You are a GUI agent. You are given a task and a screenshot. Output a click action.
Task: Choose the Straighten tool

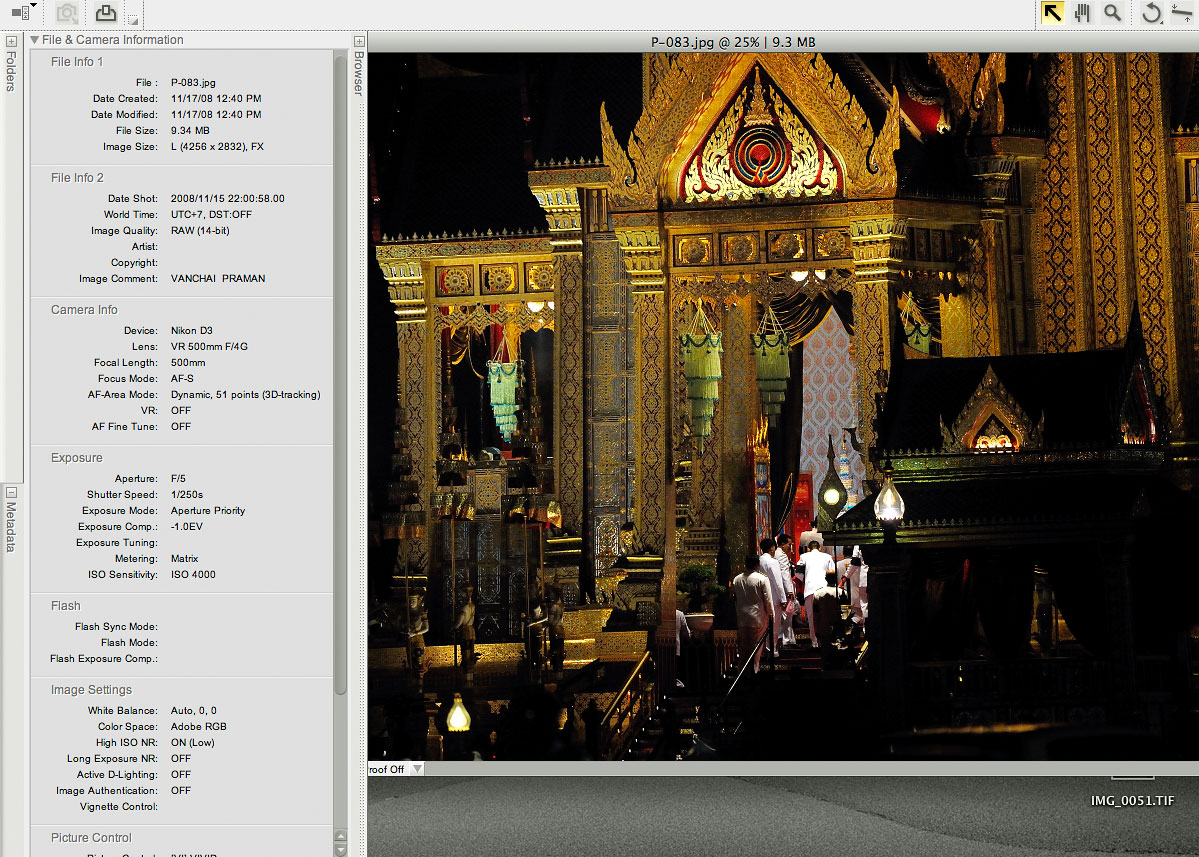pos(1182,13)
